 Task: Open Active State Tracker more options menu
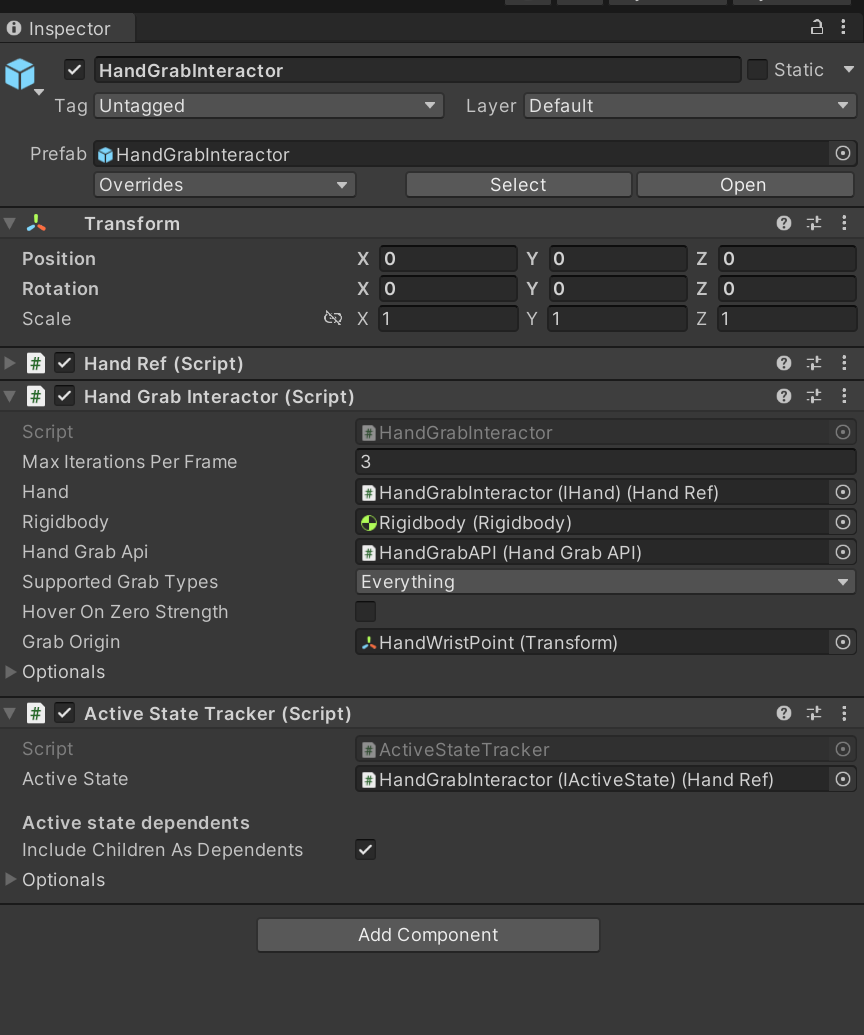[x=844, y=713]
